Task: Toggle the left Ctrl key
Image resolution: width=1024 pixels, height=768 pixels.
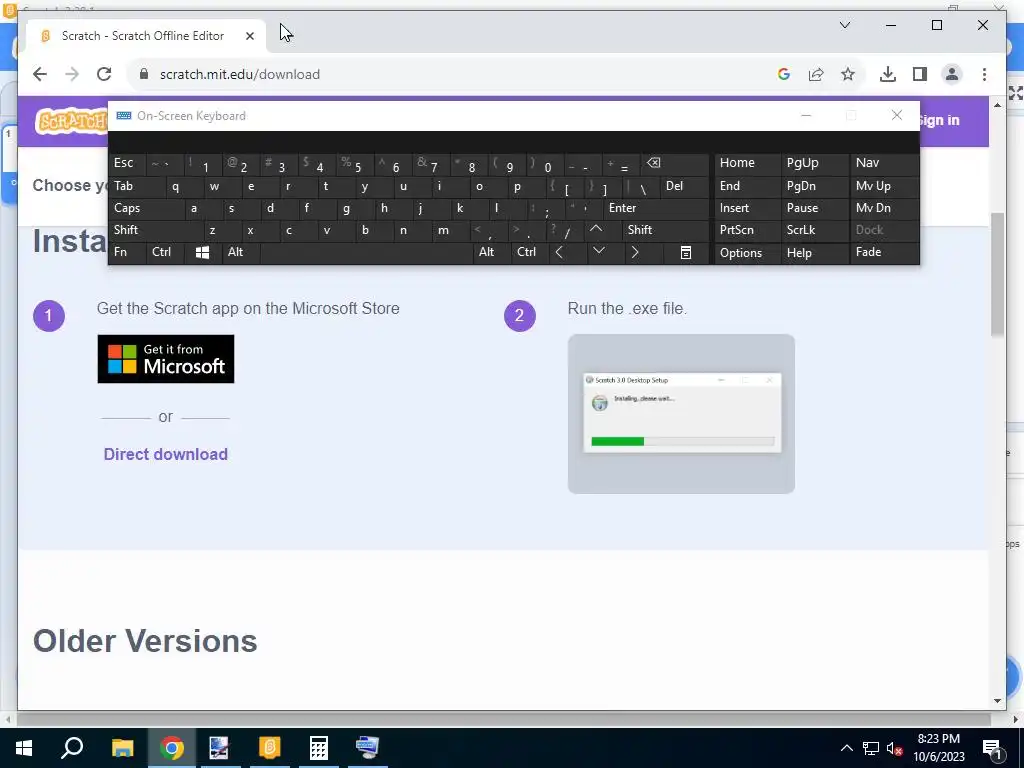Action: tap(166, 252)
